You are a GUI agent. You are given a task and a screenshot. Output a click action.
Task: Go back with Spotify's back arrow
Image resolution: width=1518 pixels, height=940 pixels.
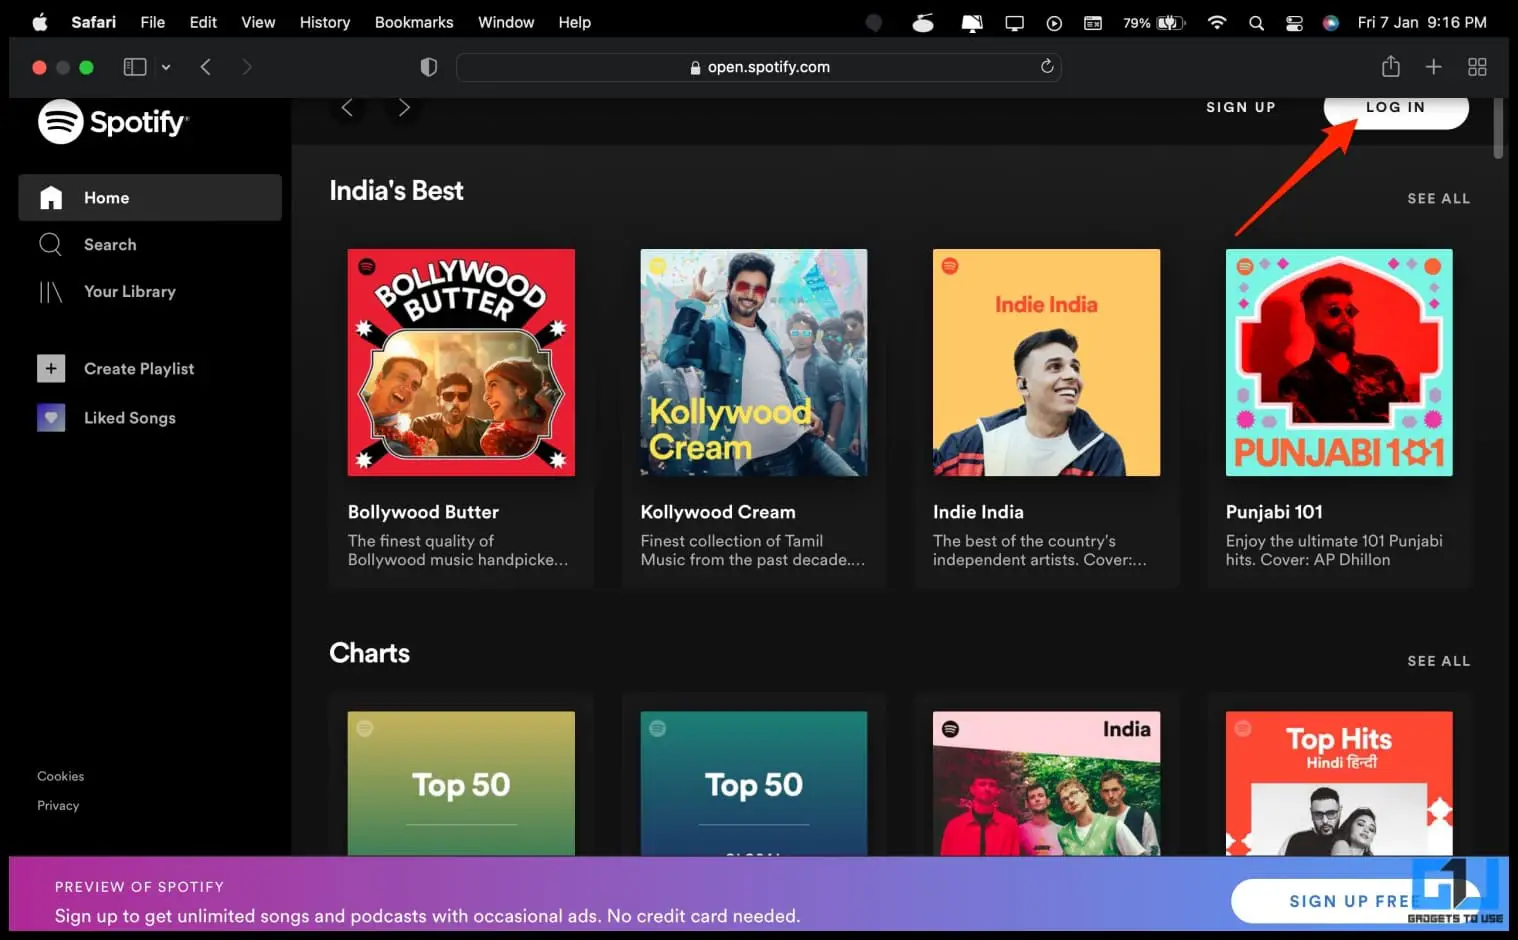[x=347, y=108]
